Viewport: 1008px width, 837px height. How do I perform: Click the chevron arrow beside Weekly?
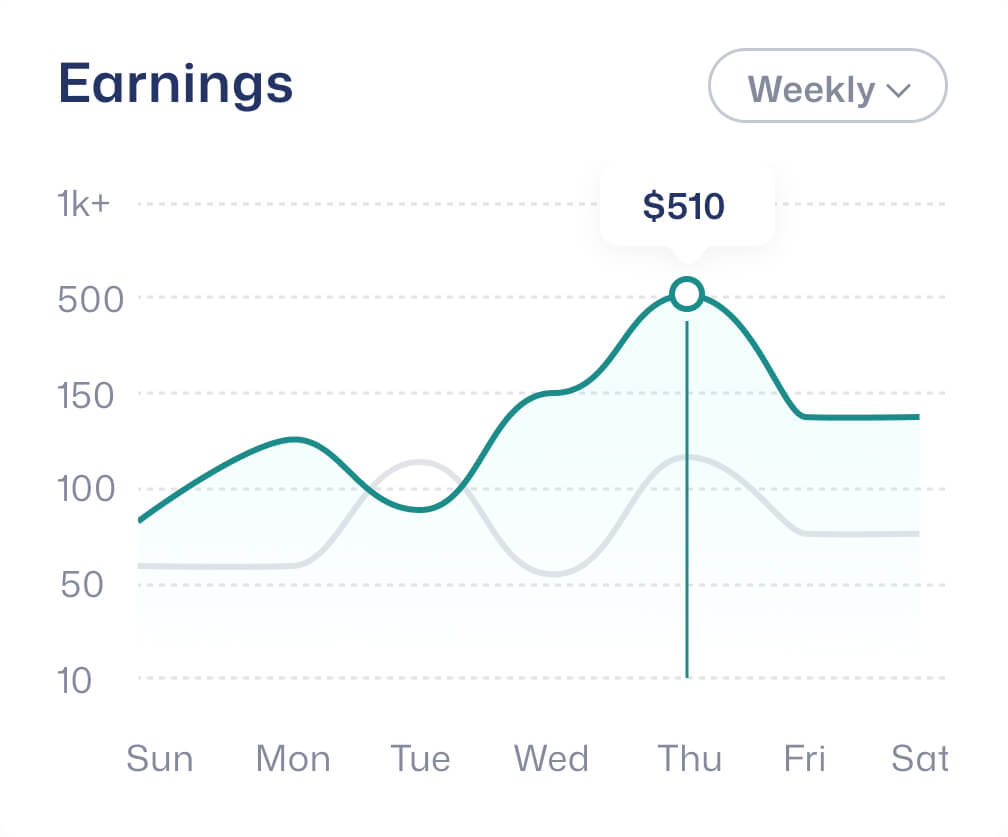[x=898, y=90]
